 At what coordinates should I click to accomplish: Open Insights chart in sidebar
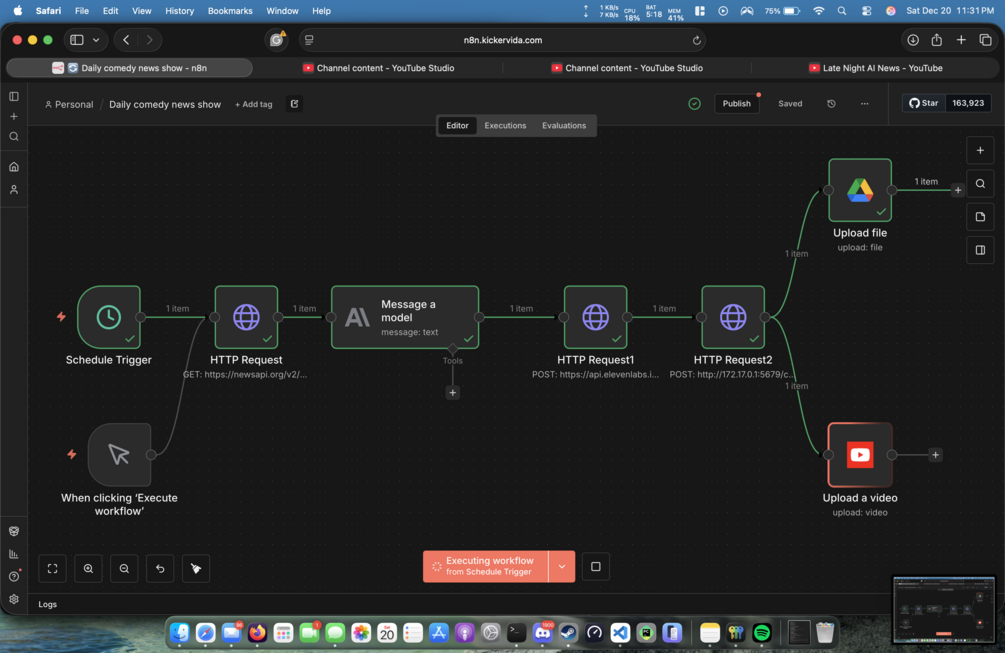coord(14,554)
